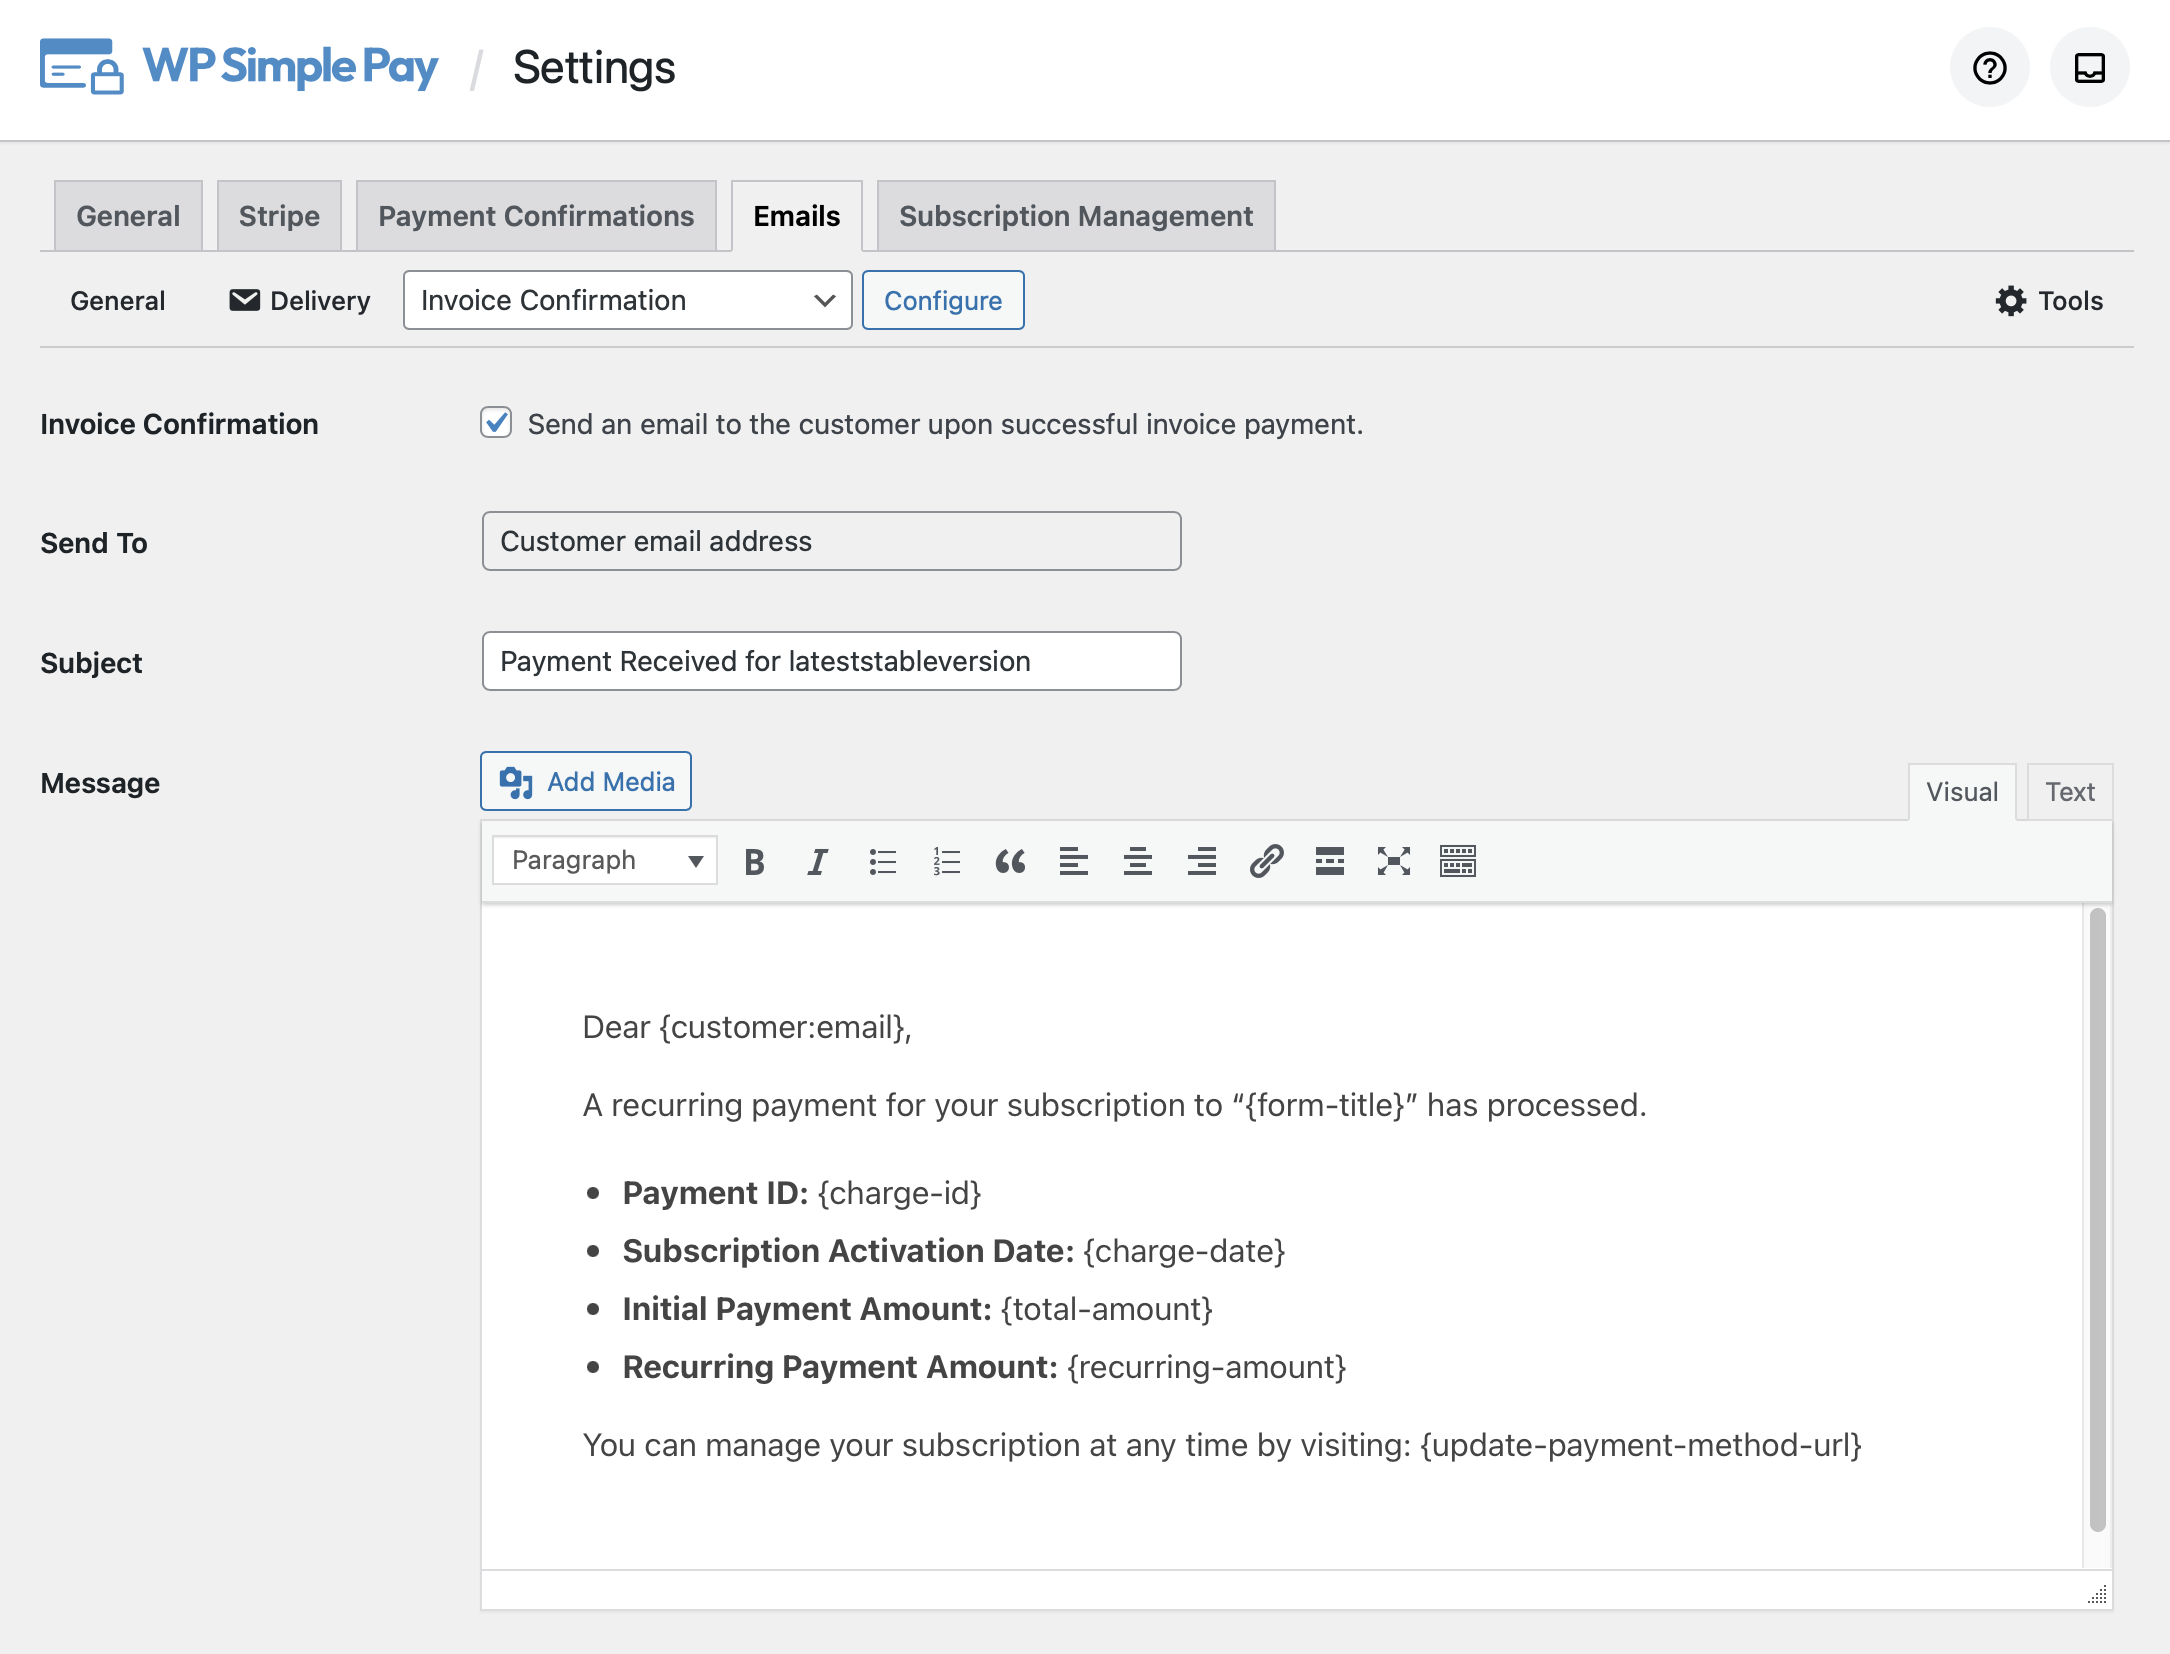This screenshot has height=1654, width=2170.
Task: Click the Add Media button
Action: [x=586, y=782]
